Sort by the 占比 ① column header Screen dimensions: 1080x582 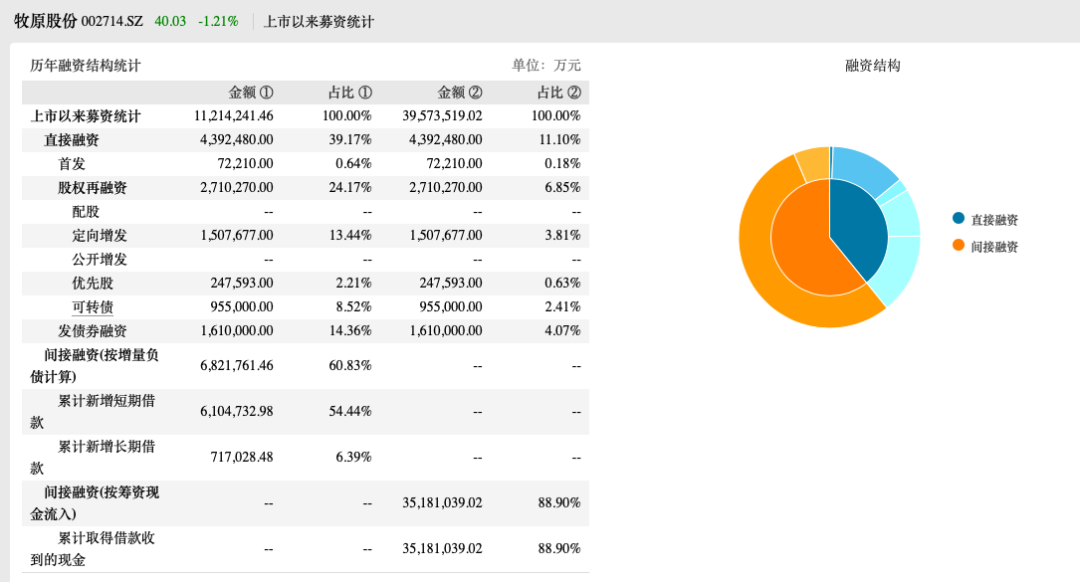coord(350,92)
